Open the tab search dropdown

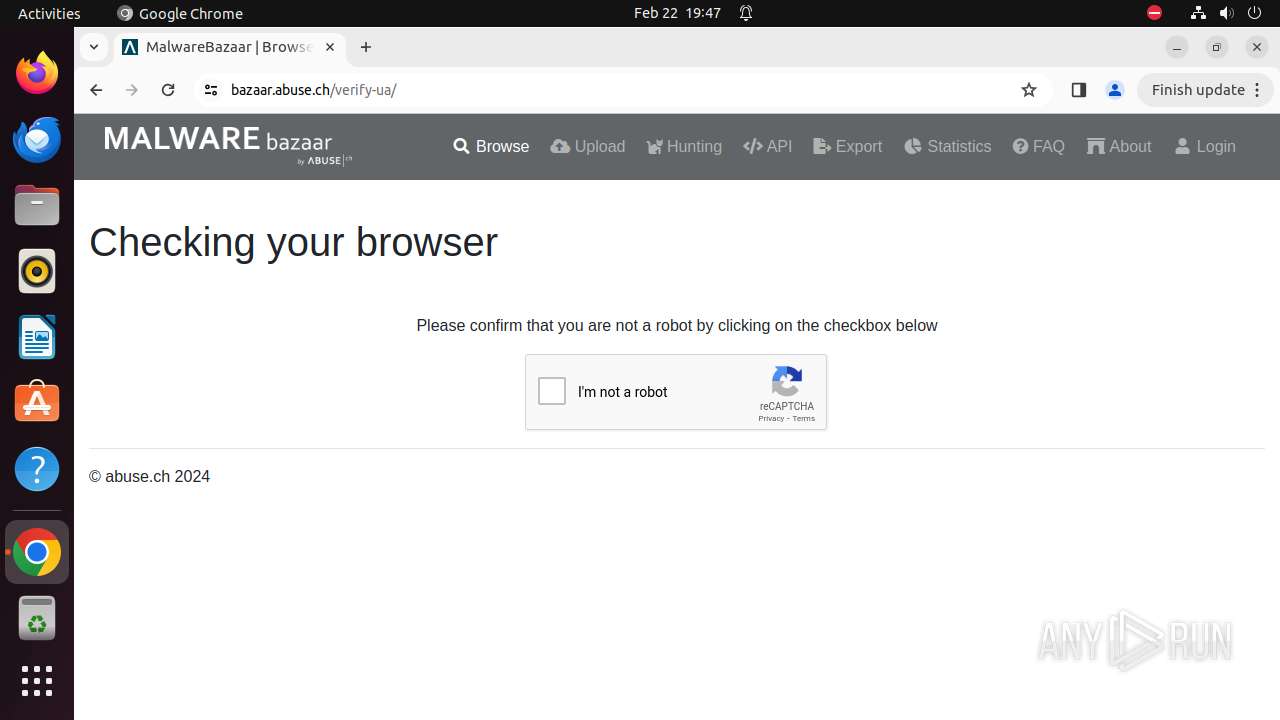coord(93,47)
